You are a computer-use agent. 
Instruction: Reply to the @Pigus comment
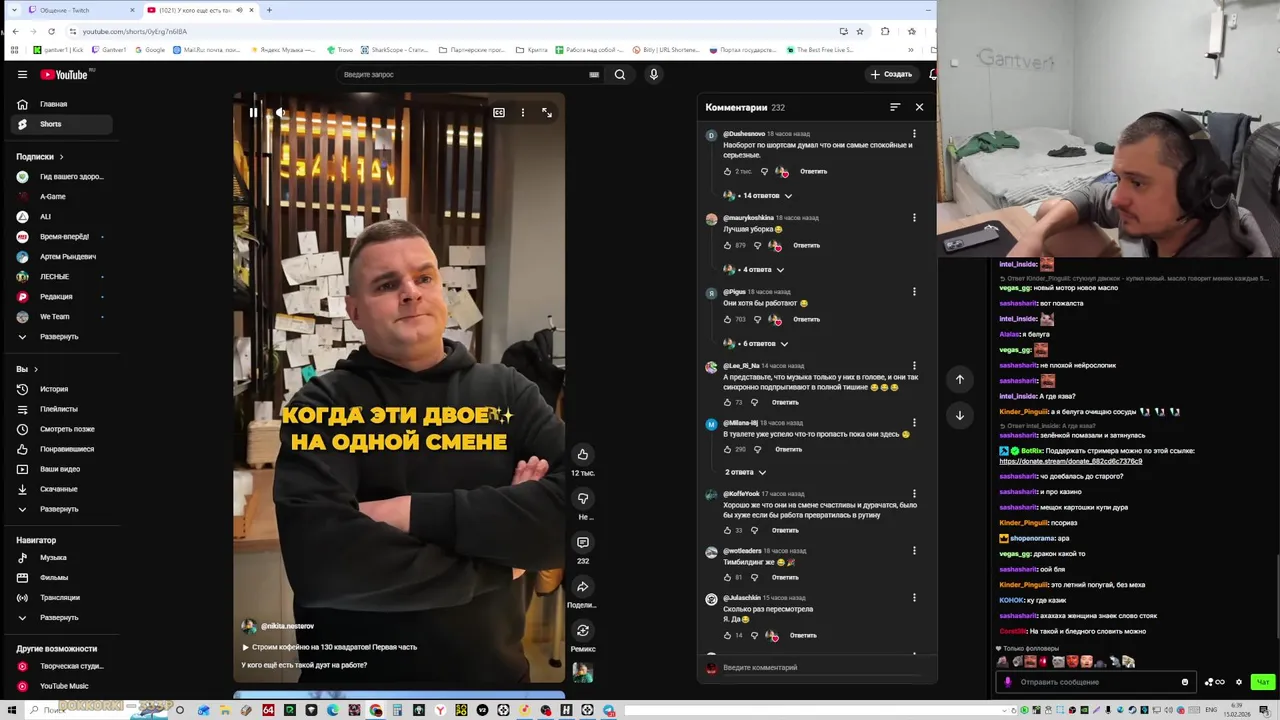pos(806,319)
